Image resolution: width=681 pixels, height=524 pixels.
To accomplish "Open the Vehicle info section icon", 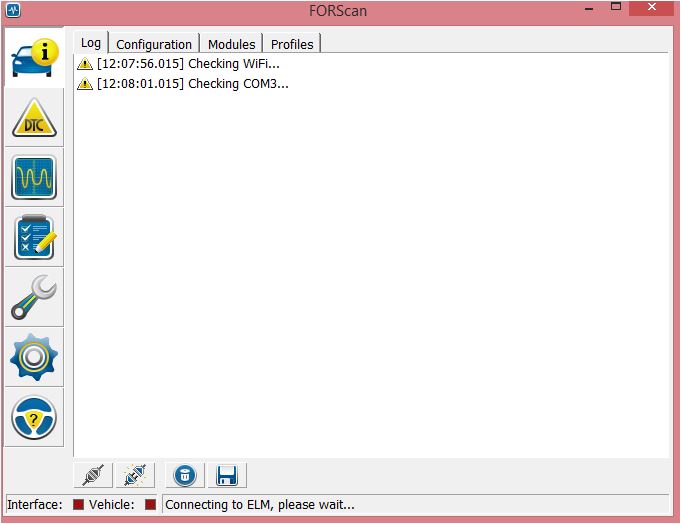I will click(x=34, y=58).
